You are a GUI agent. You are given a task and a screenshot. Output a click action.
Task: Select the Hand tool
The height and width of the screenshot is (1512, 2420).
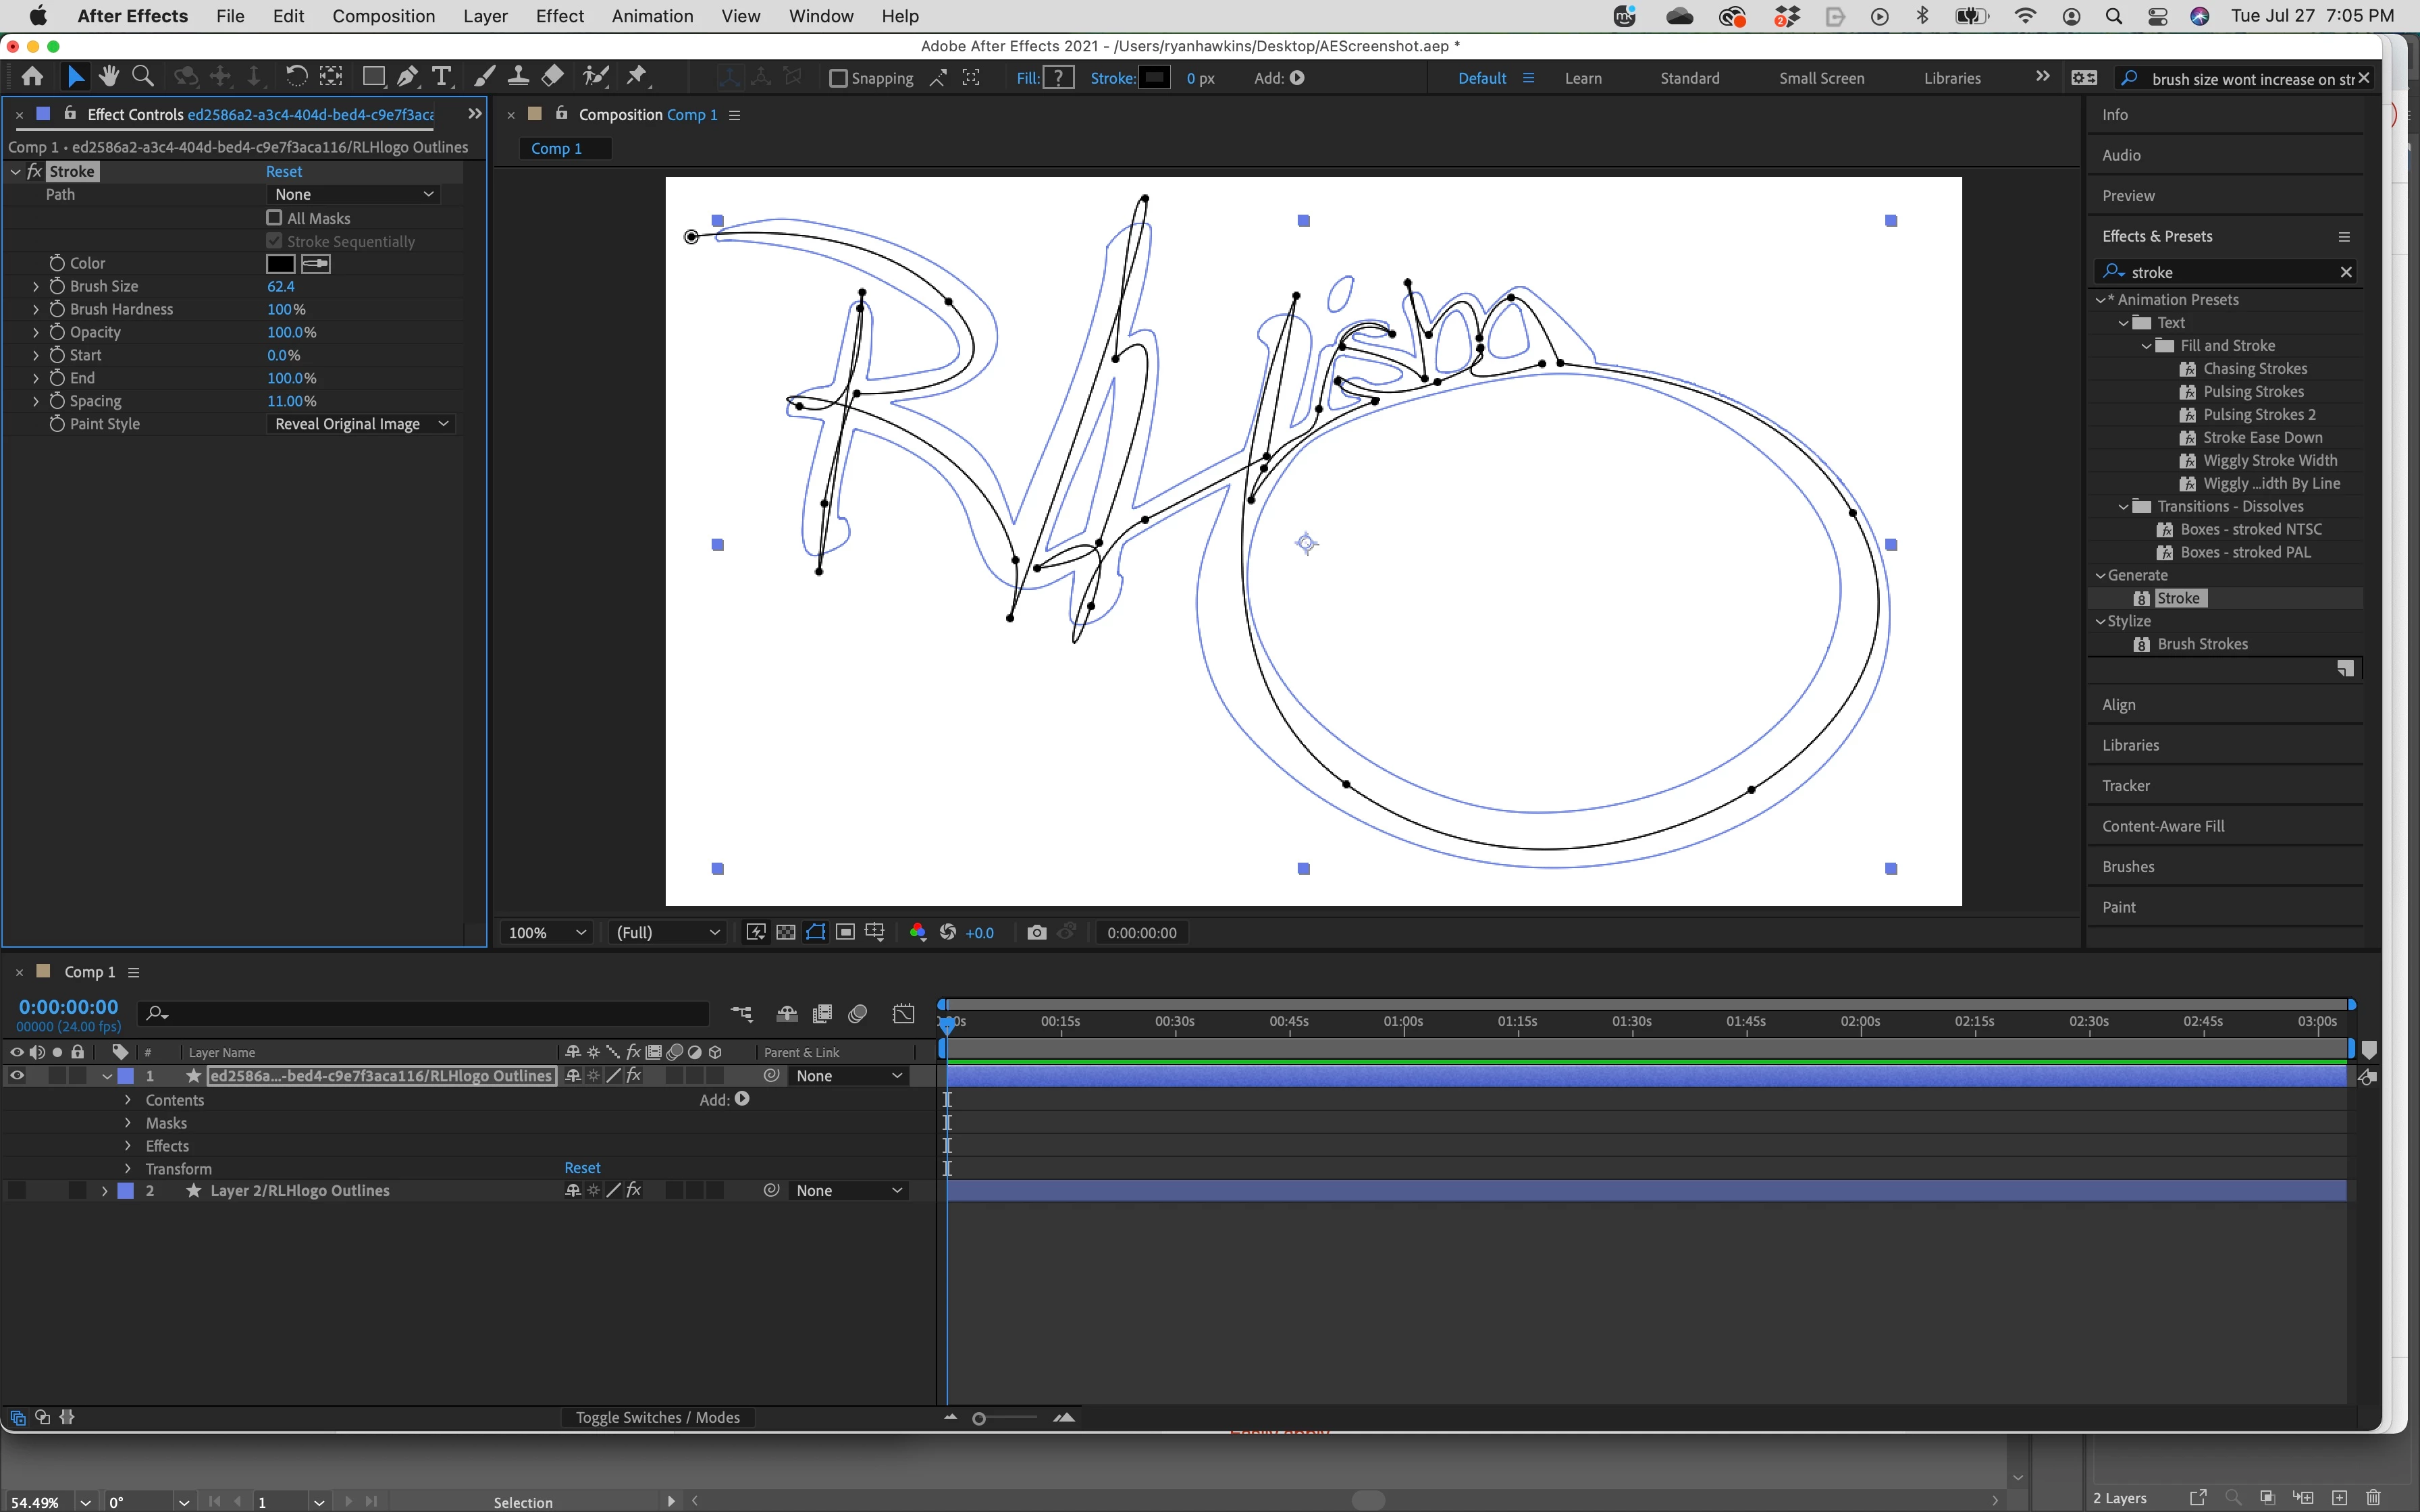tap(109, 77)
